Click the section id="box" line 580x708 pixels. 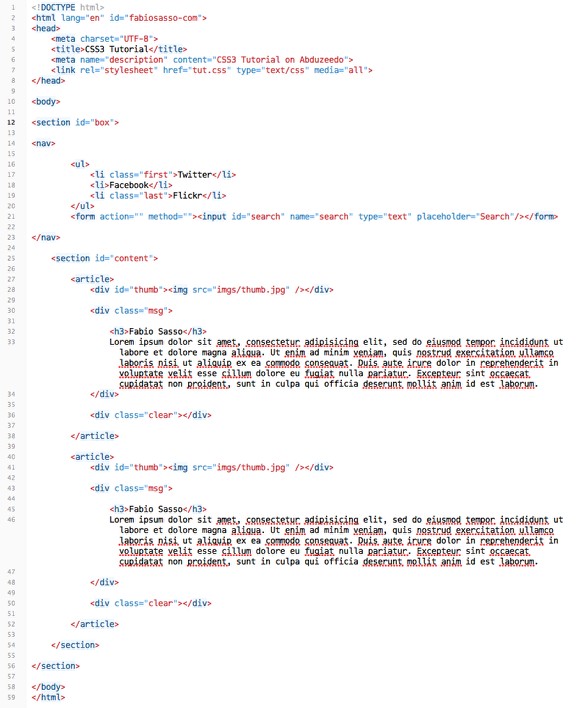click(x=75, y=122)
